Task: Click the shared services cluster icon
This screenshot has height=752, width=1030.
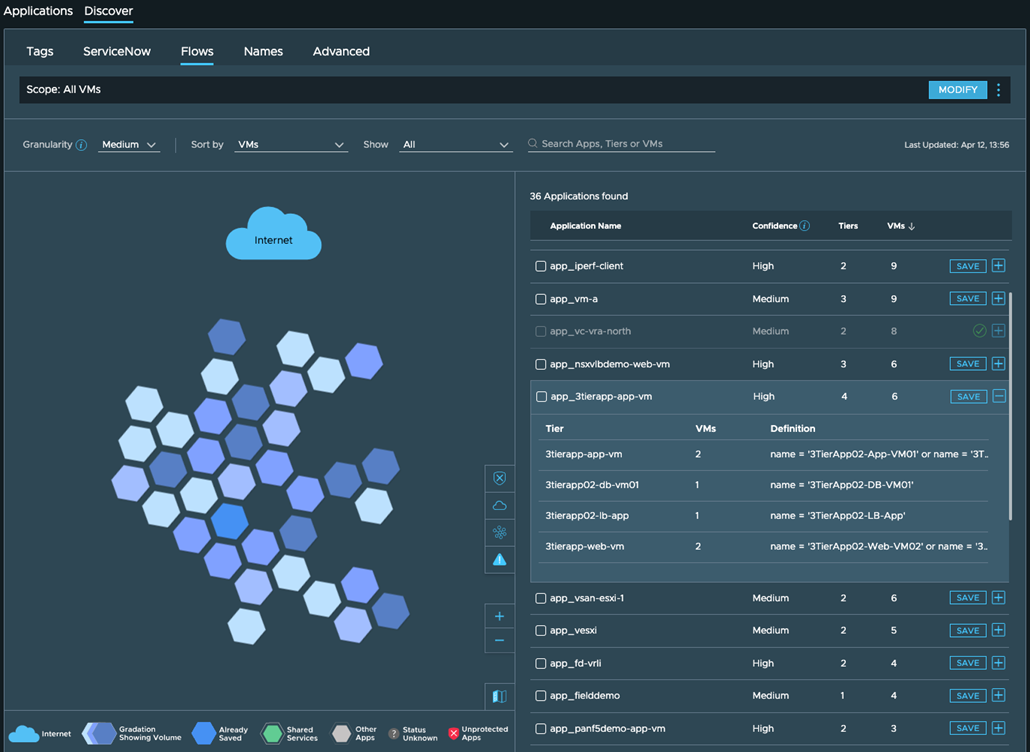Action: coord(499,532)
